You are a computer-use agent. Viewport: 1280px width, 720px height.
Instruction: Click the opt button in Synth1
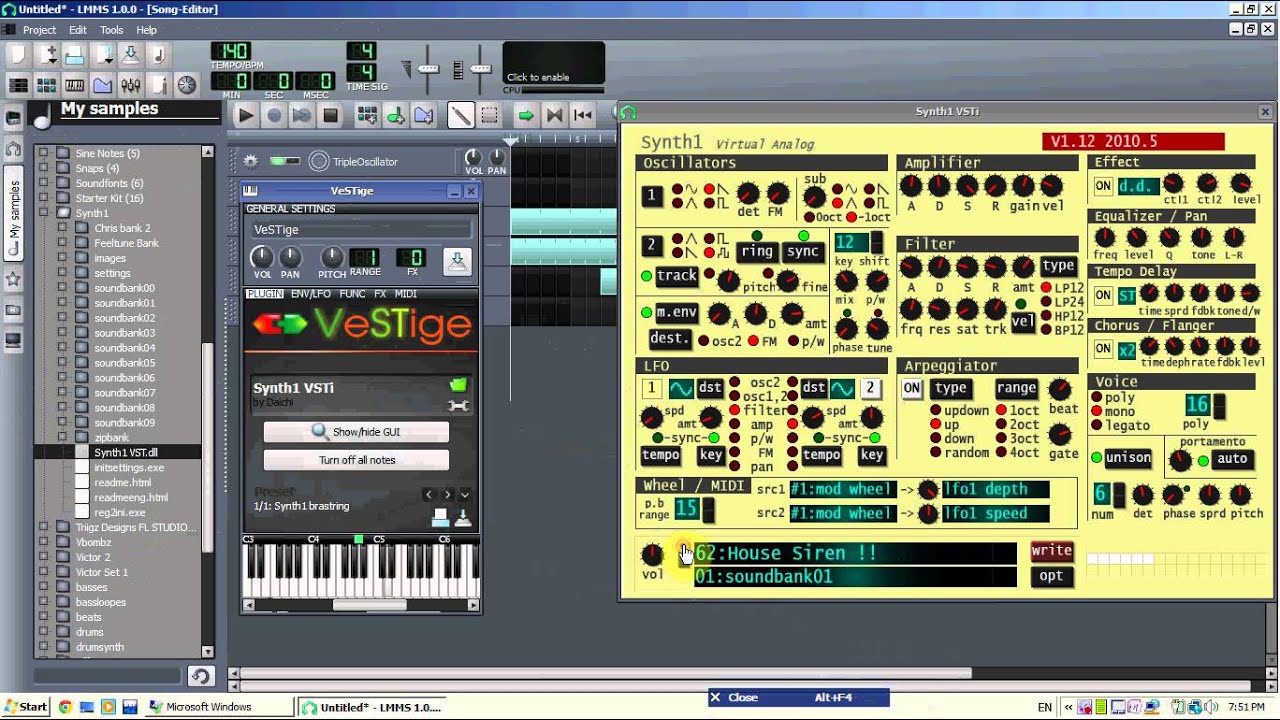[x=1051, y=576]
